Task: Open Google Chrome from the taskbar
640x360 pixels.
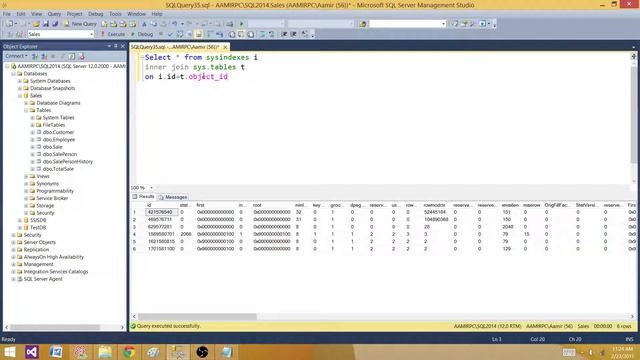Action: coord(129,352)
